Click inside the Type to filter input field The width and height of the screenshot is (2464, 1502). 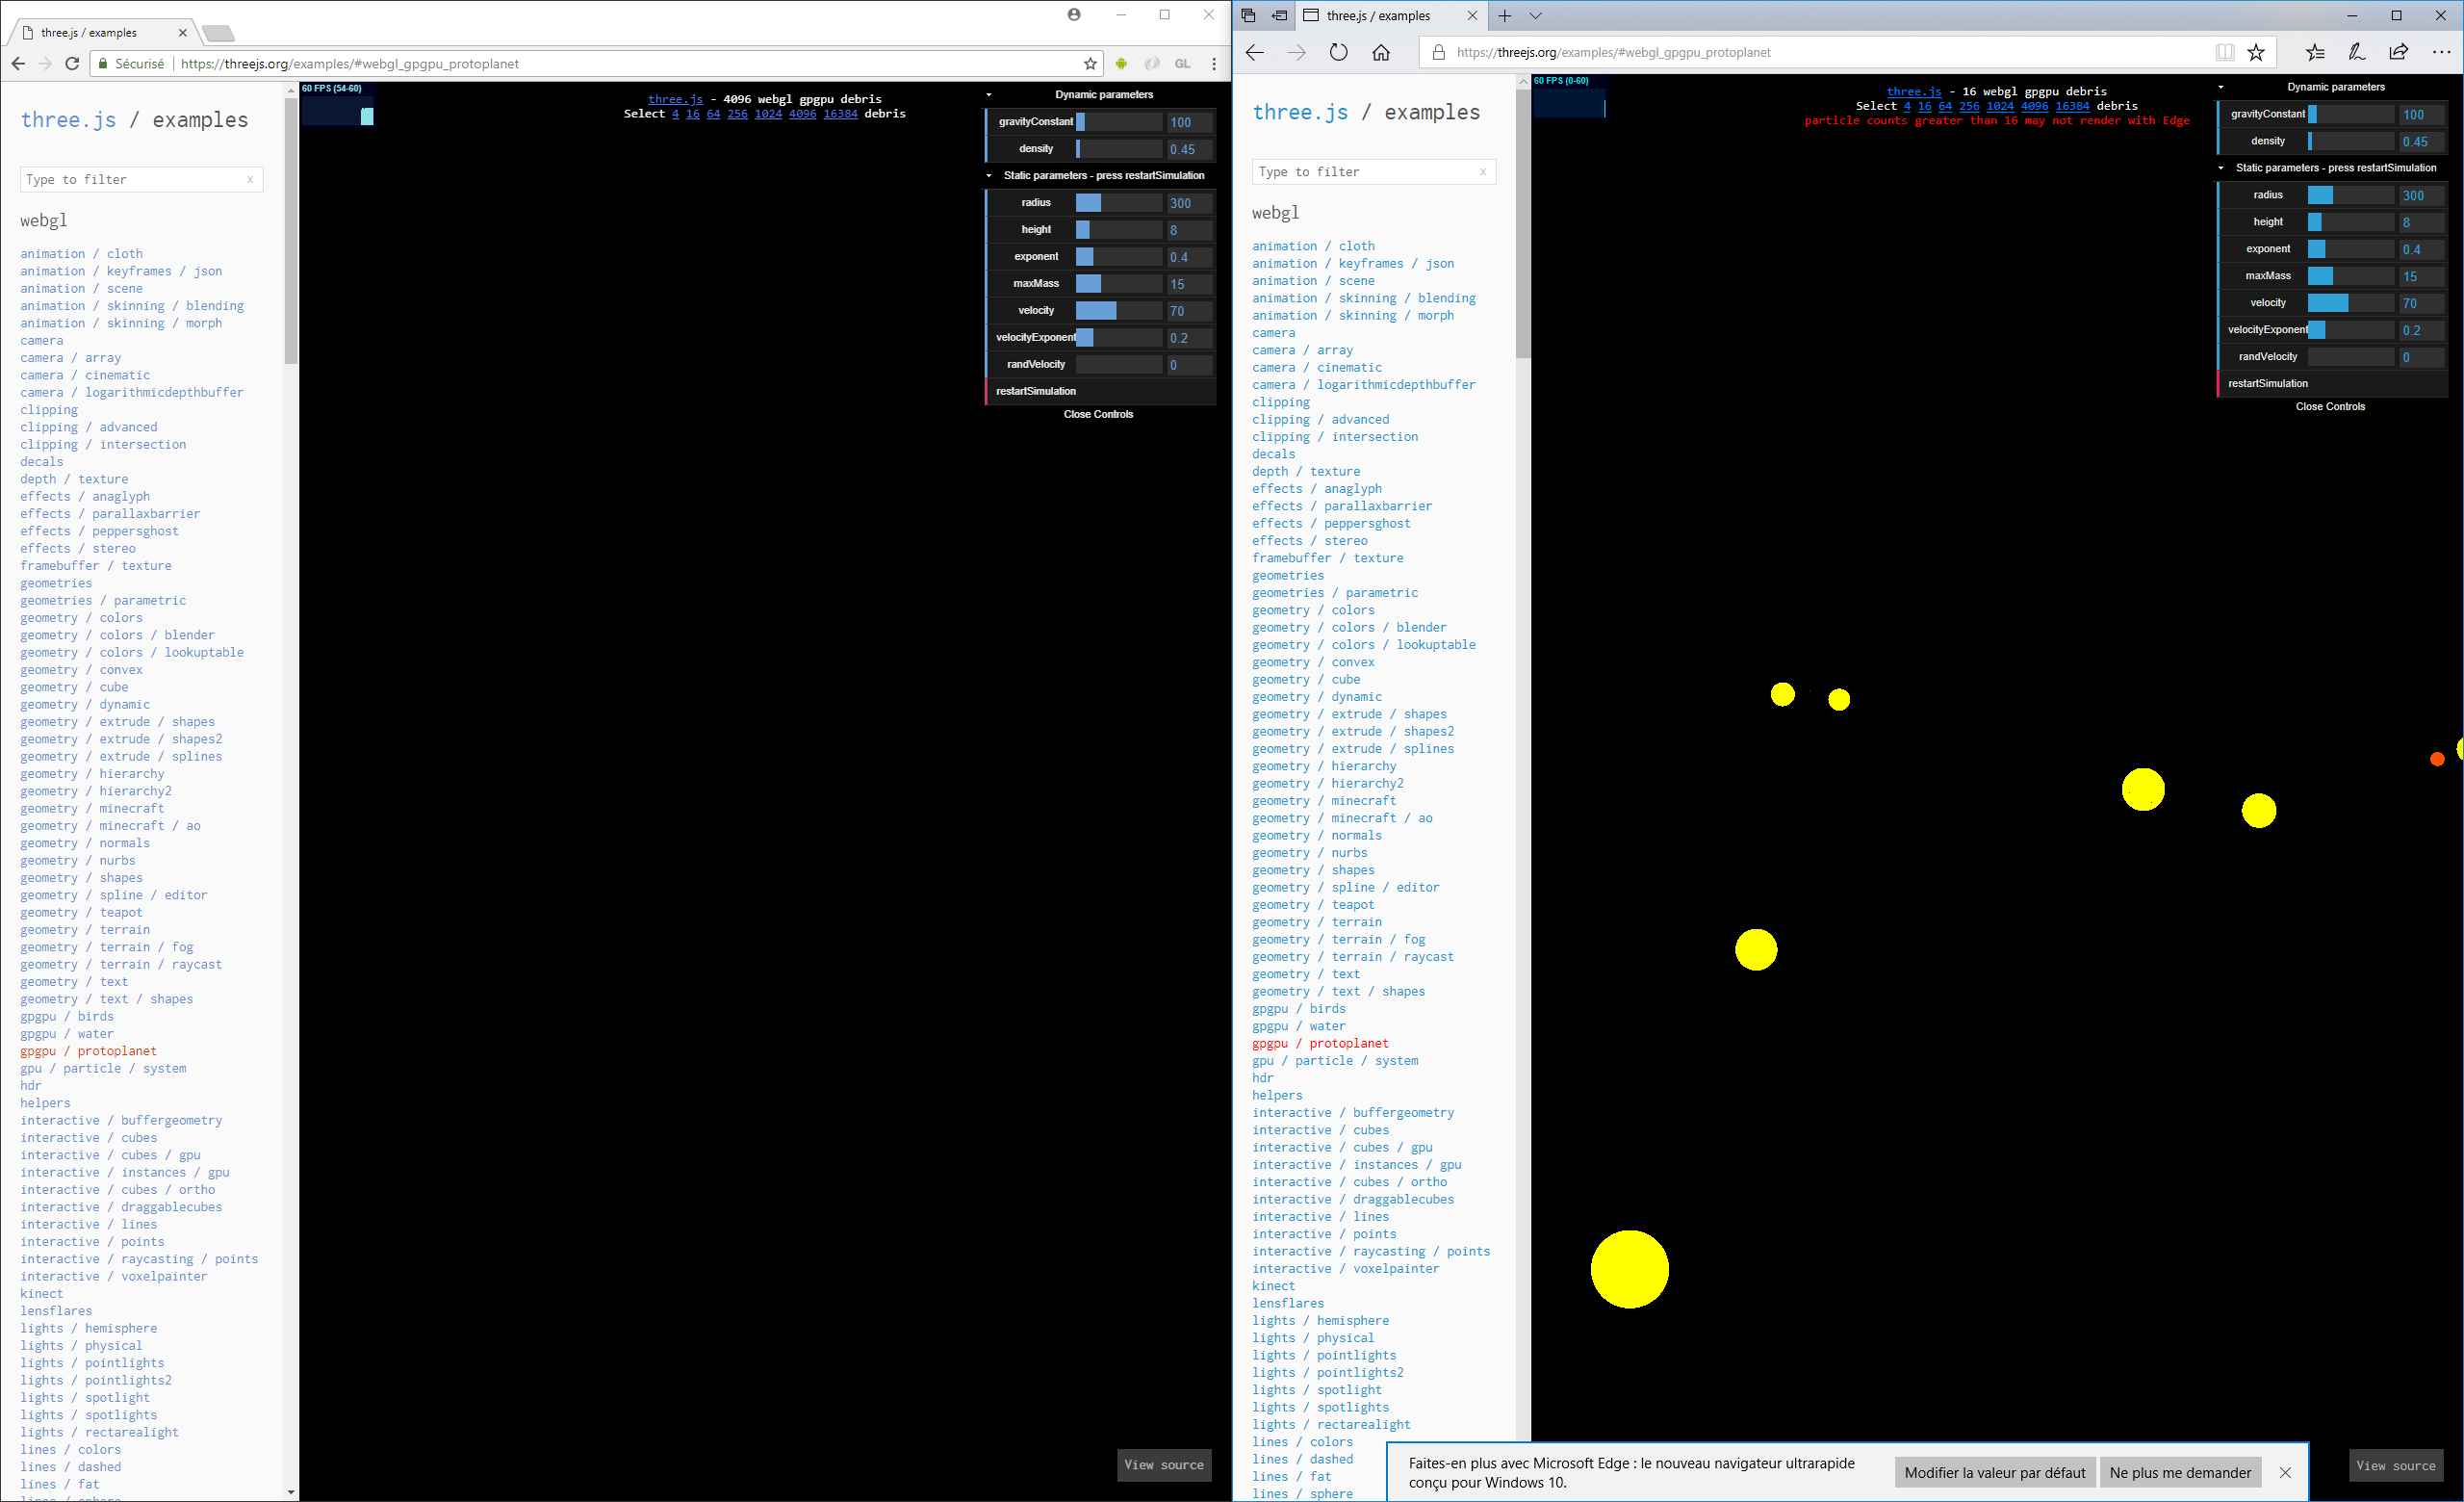point(130,179)
